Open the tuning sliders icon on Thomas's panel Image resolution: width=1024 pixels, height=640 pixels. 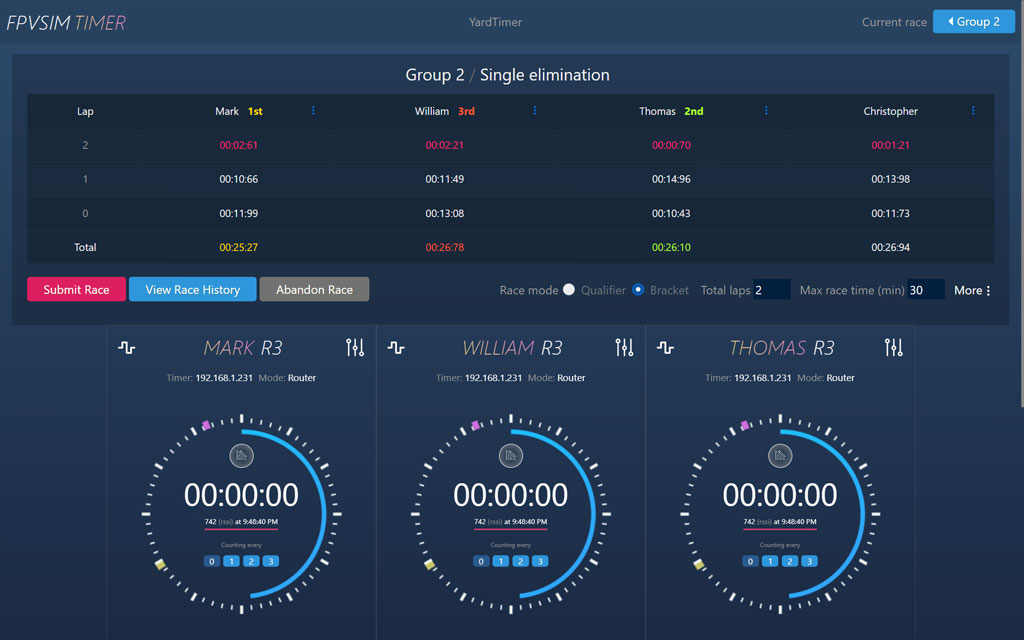893,347
